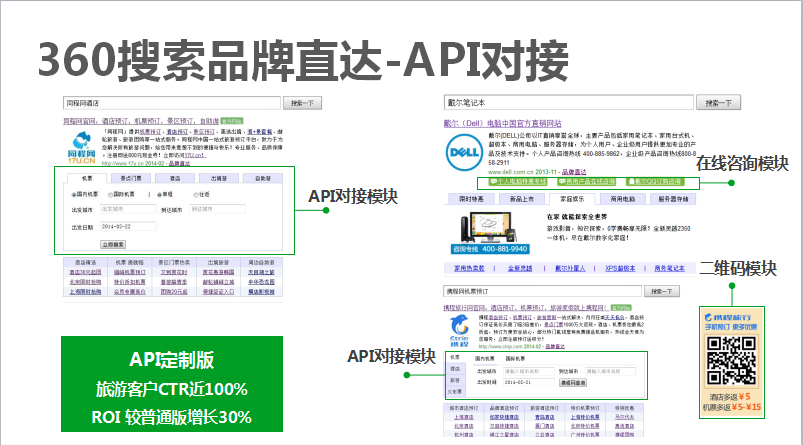
Task: Click the first green Dell consultation chat button
Action: click(x=518, y=182)
